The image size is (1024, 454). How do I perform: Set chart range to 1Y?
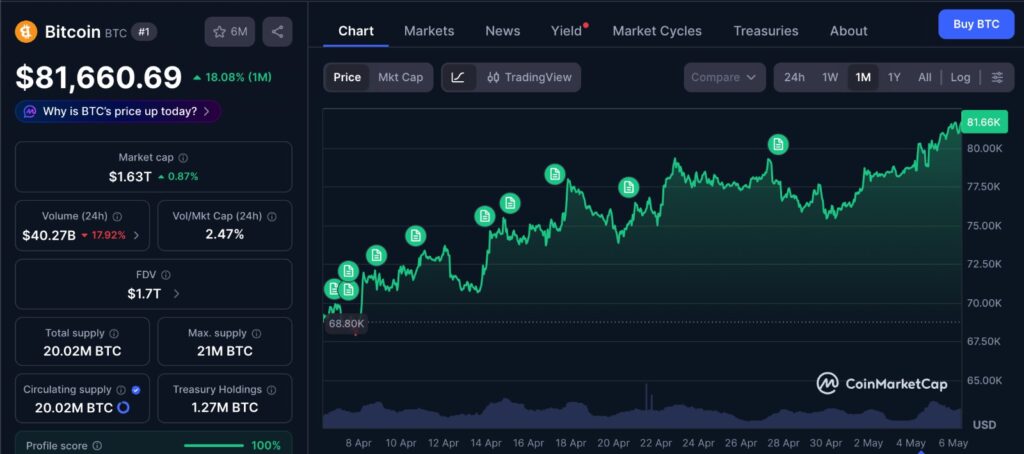(x=894, y=77)
